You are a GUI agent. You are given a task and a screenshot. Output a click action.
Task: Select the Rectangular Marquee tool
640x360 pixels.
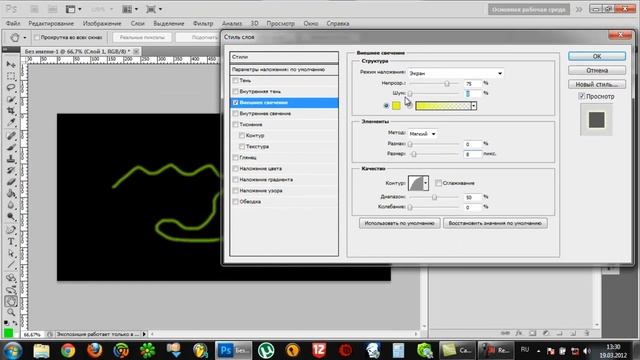[11, 76]
